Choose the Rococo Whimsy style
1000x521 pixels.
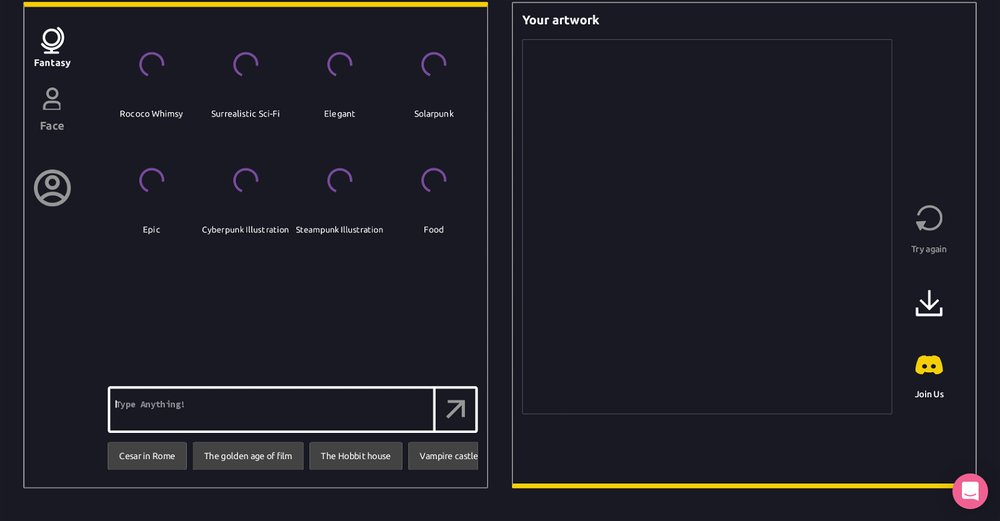pyautogui.click(x=152, y=66)
